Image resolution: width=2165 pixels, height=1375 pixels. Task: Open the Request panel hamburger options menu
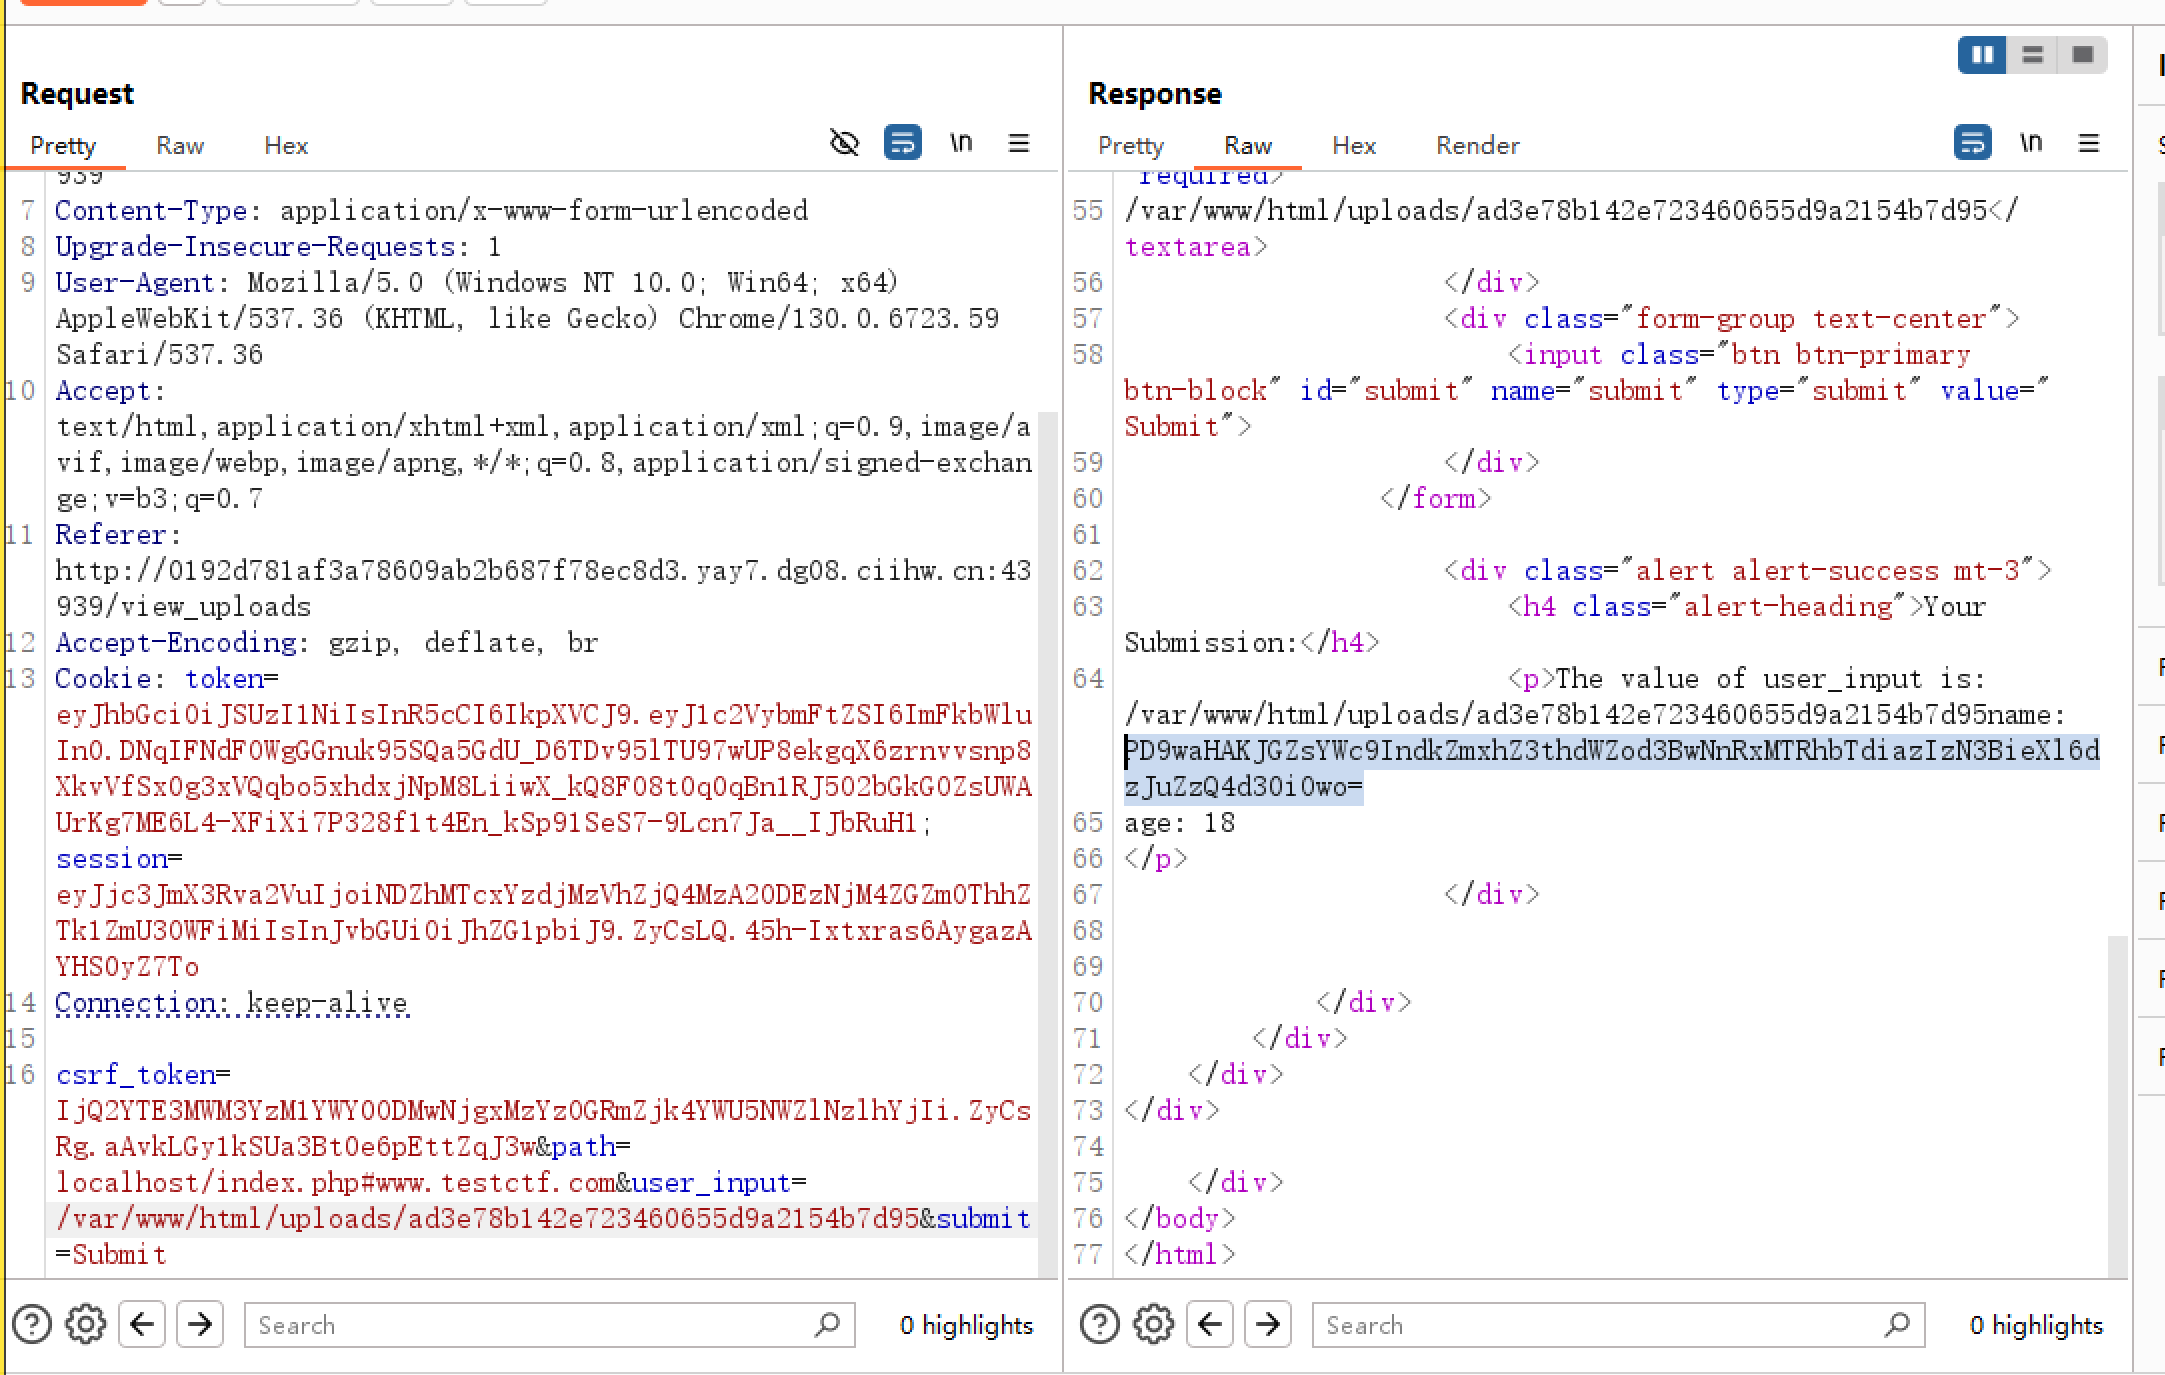[x=1019, y=143]
